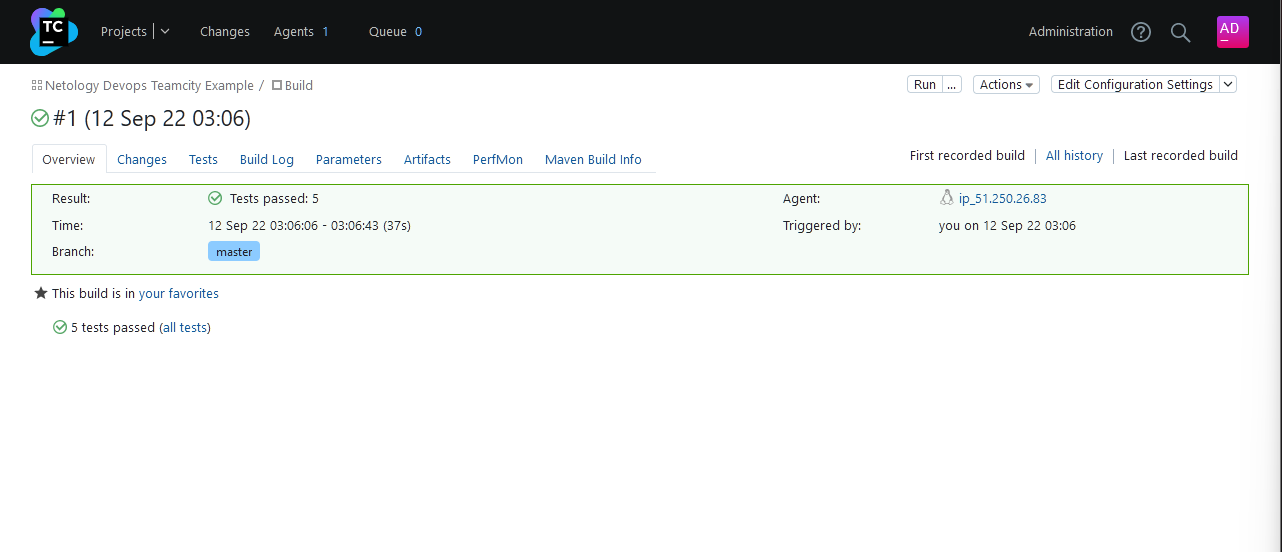
Task: Open the AD user avatar menu
Action: 1232,31
